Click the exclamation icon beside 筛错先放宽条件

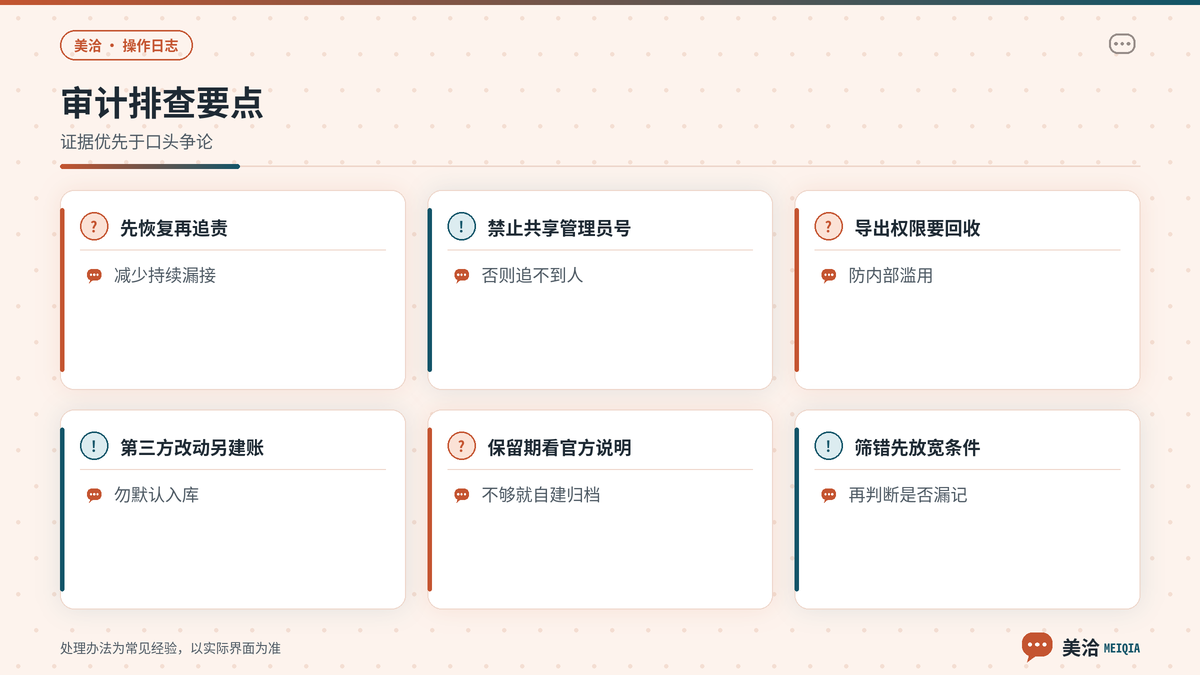(x=828, y=447)
